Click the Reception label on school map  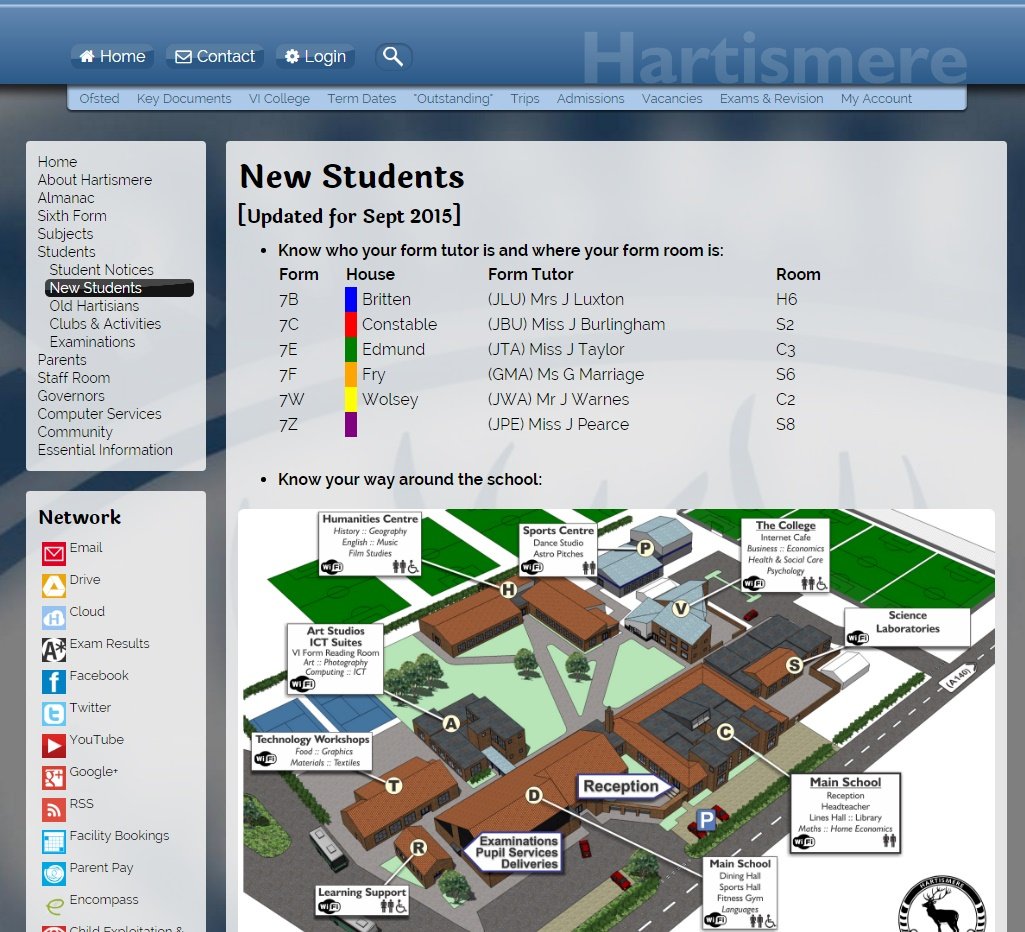(x=621, y=786)
